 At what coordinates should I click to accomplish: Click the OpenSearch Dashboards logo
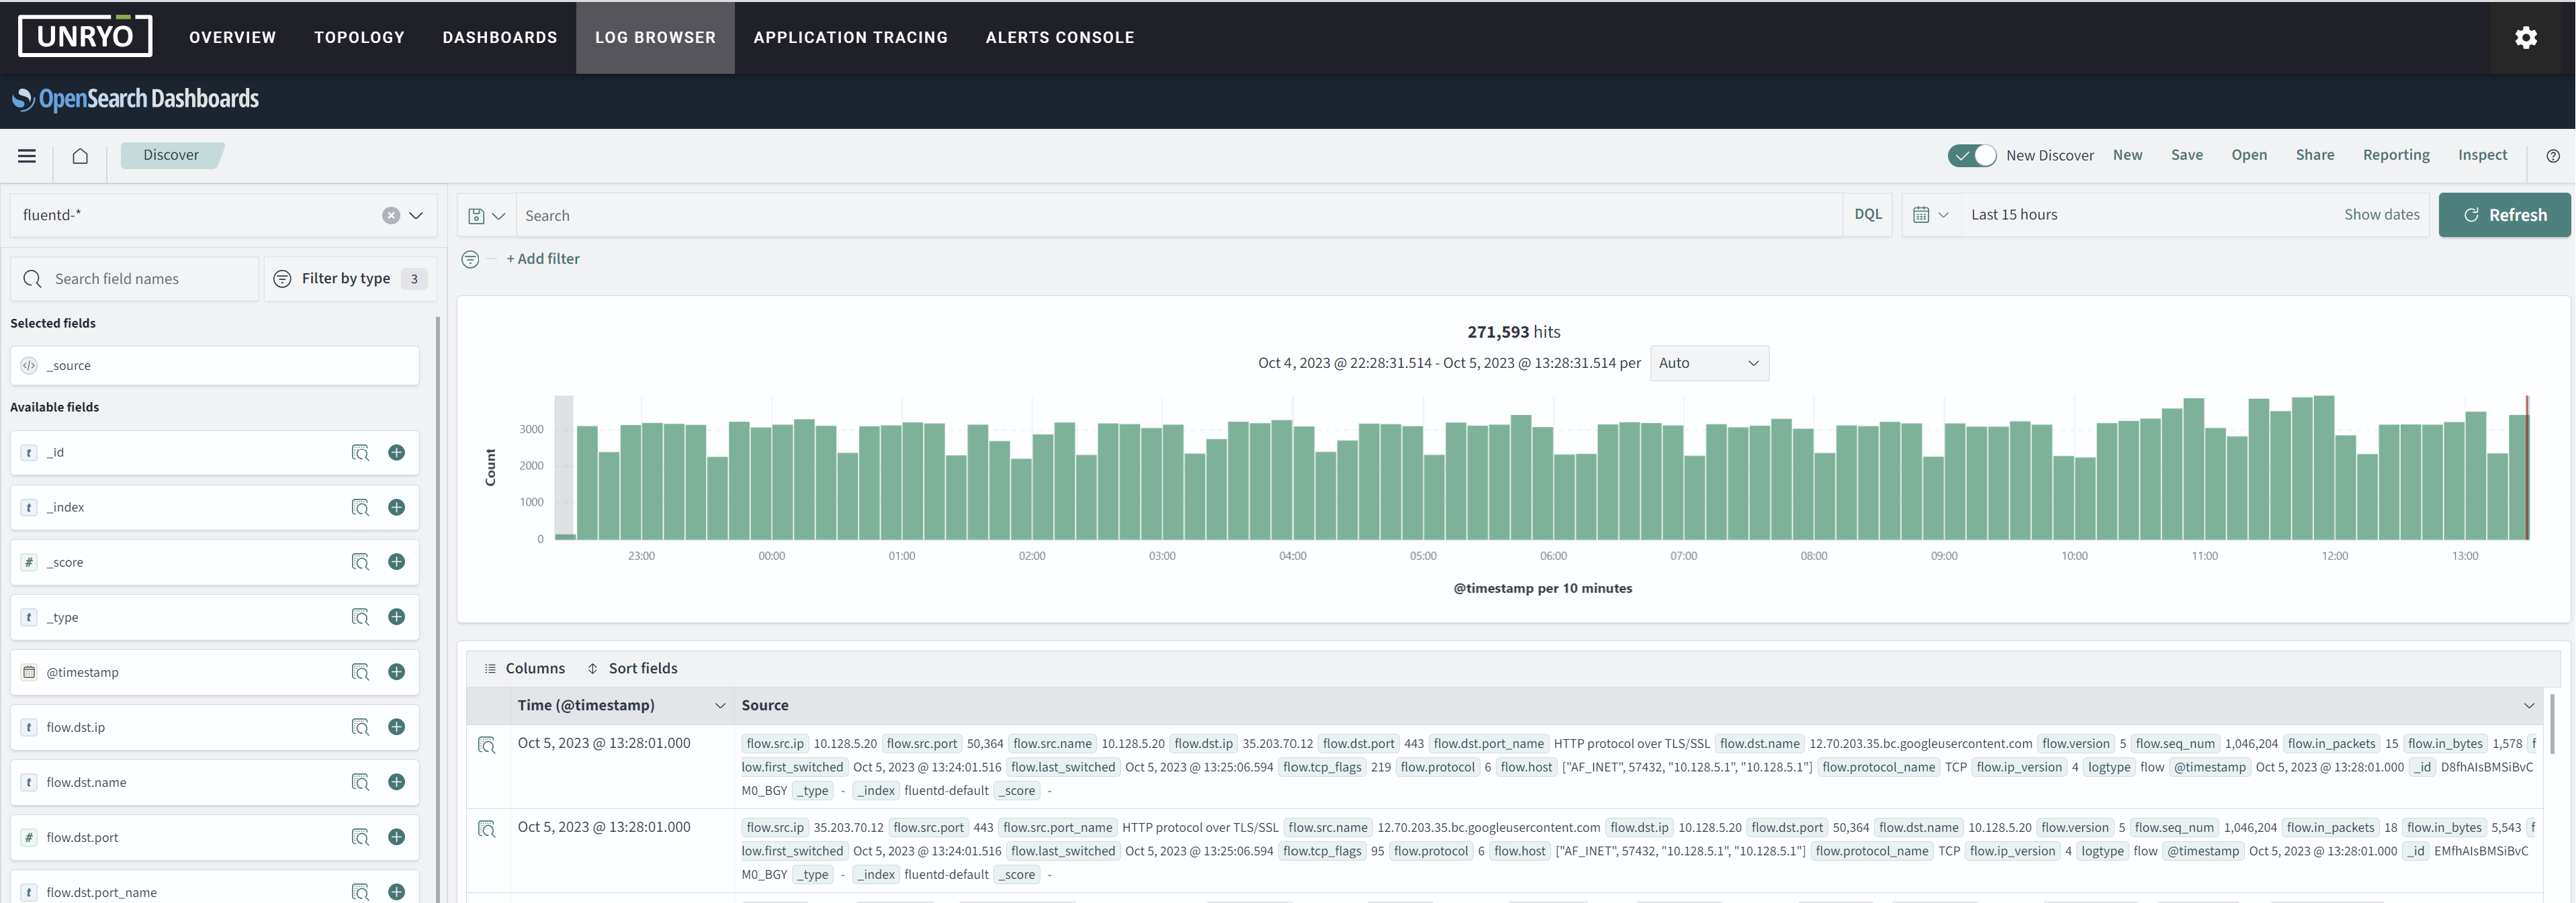tap(135, 99)
